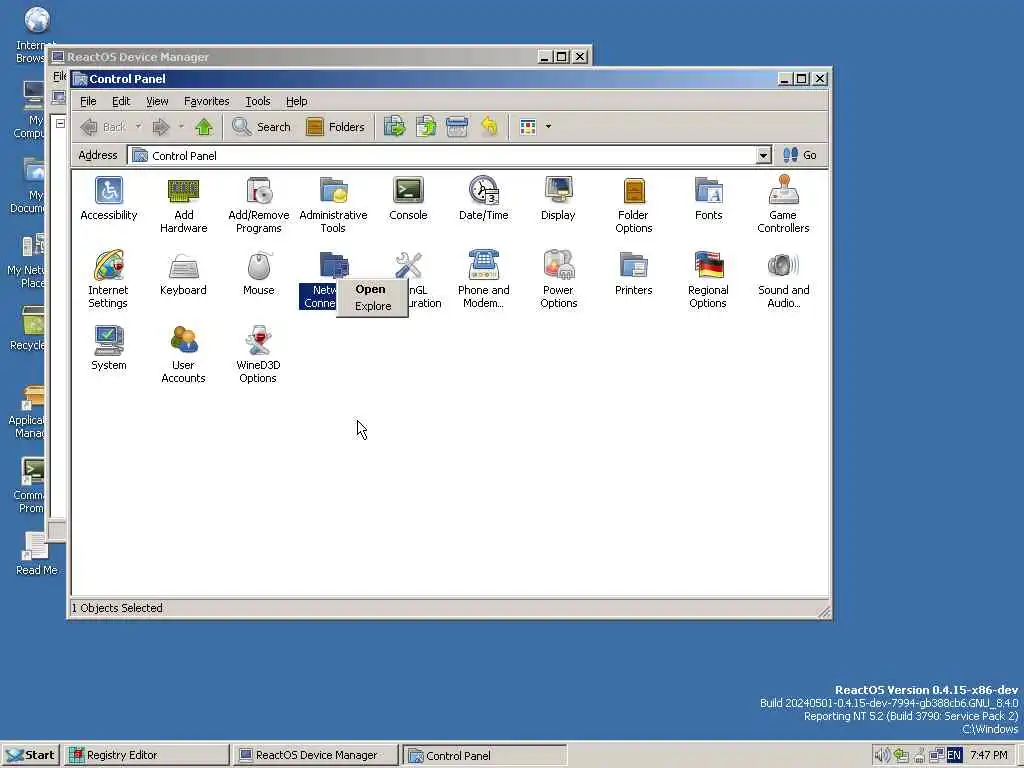The height and width of the screenshot is (768, 1024).
Task: Select the Date/Time icon
Action: coord(483,199)
